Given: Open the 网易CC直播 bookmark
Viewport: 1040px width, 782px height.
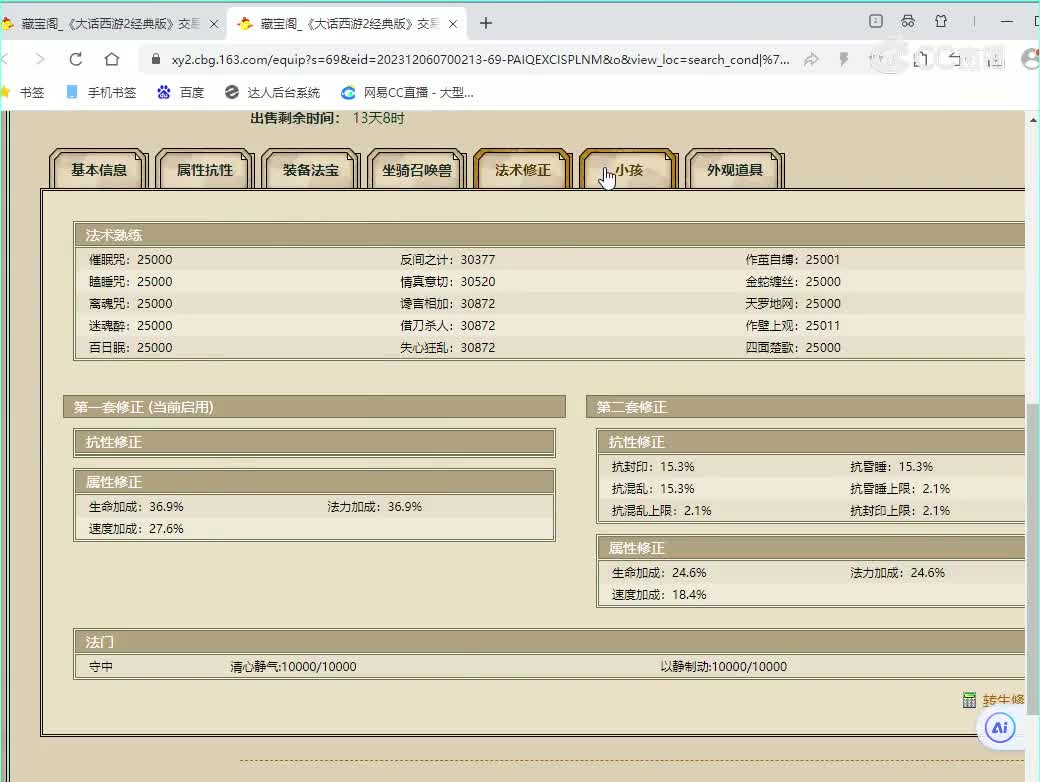Looking at the screenshot, I should click(x=407, y=92).
